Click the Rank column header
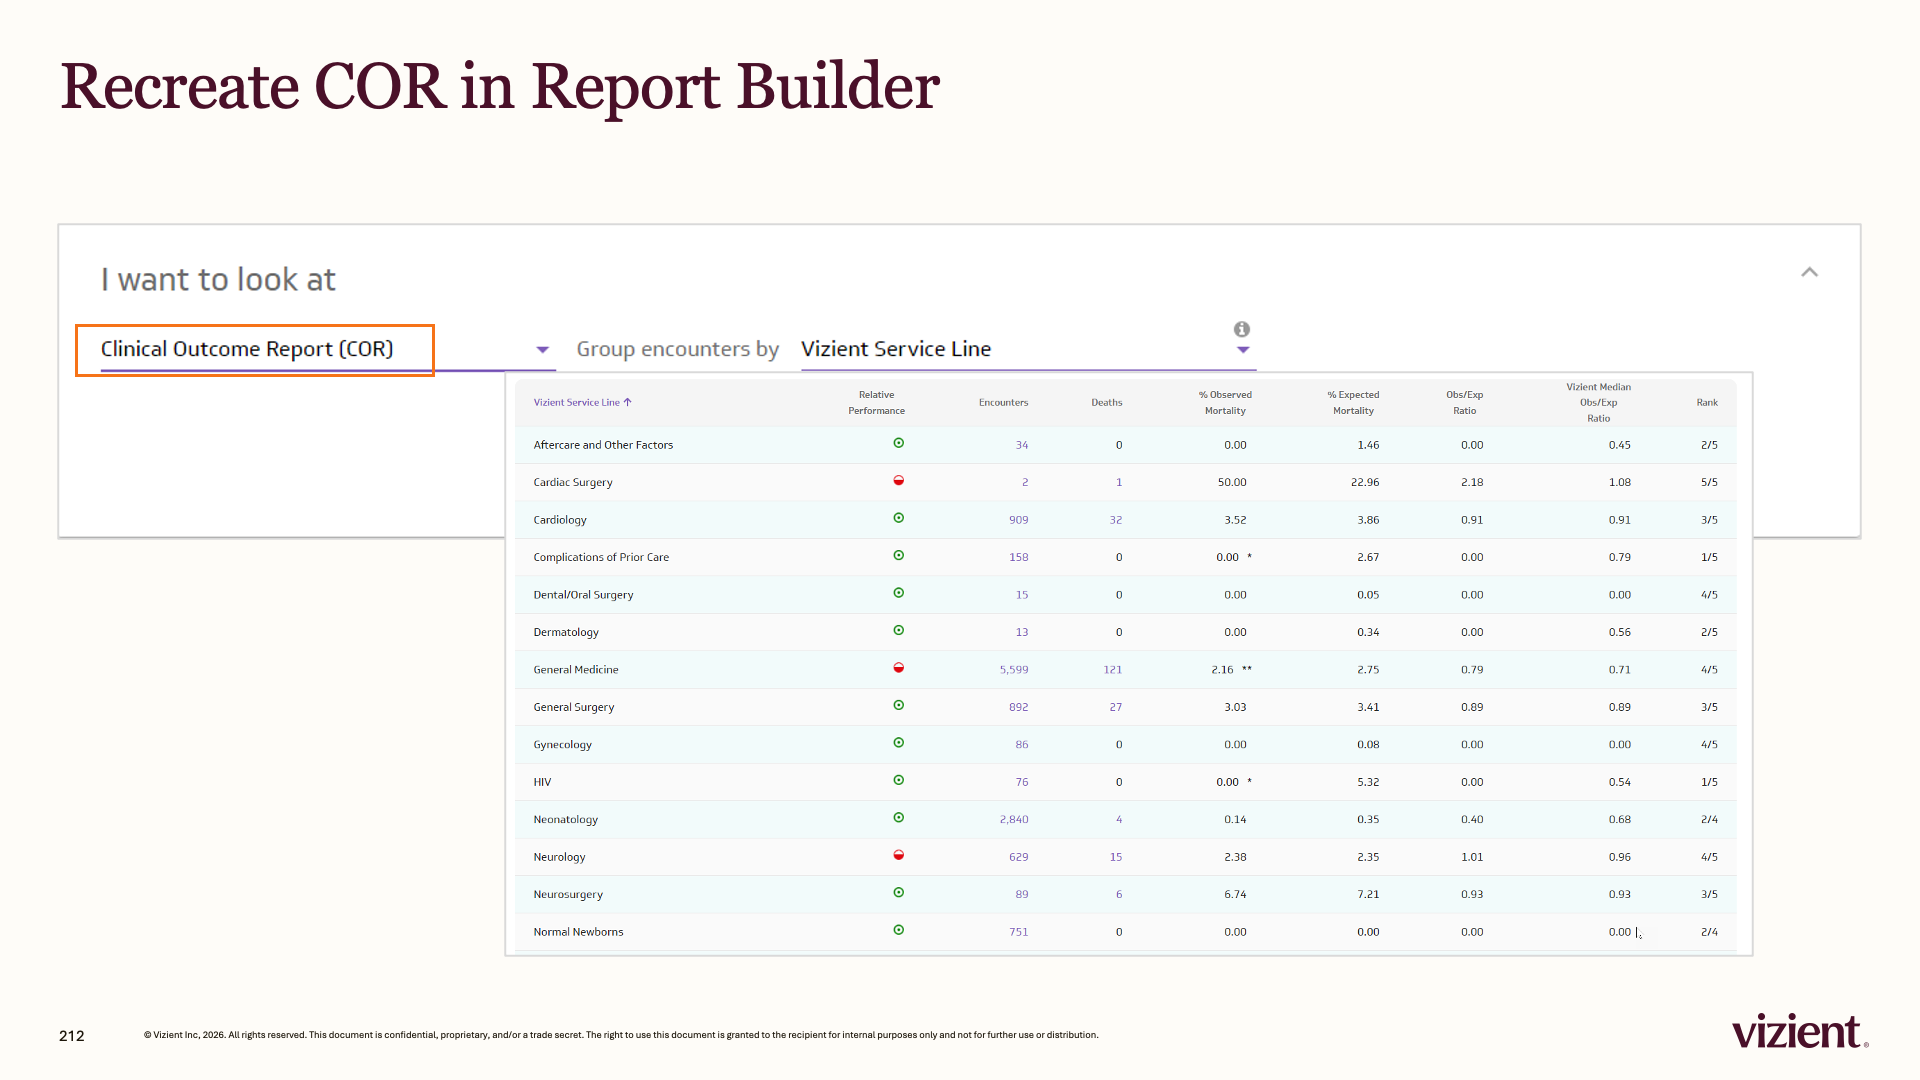Screen dimensions: 1920x1080 click(1707, 403)
